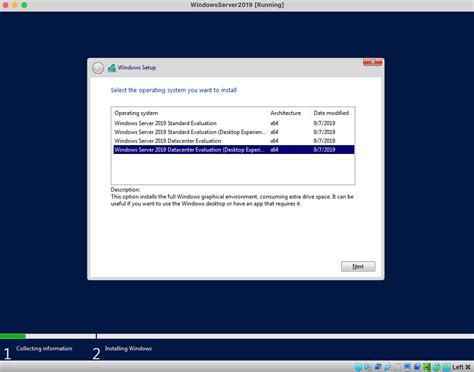Viewport: 474px width, 372px height.
Task: Close the Windows Setup dialog
Action: [372, 62]
